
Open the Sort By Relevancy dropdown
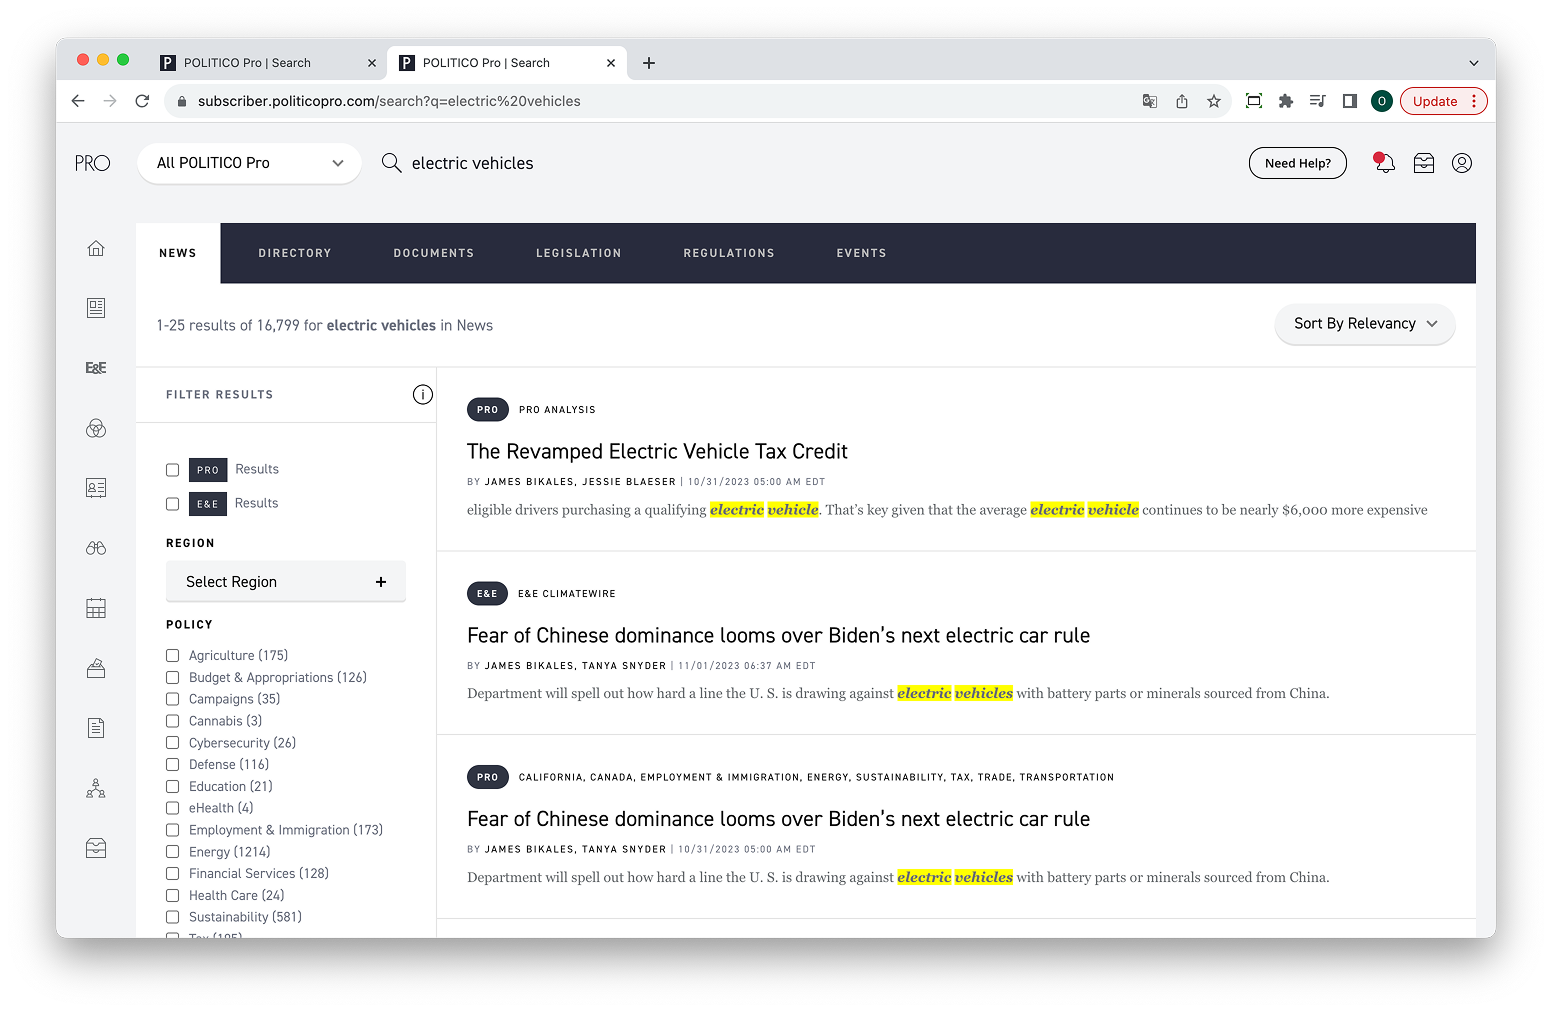pyautogui.click(x=1364, y=323)
